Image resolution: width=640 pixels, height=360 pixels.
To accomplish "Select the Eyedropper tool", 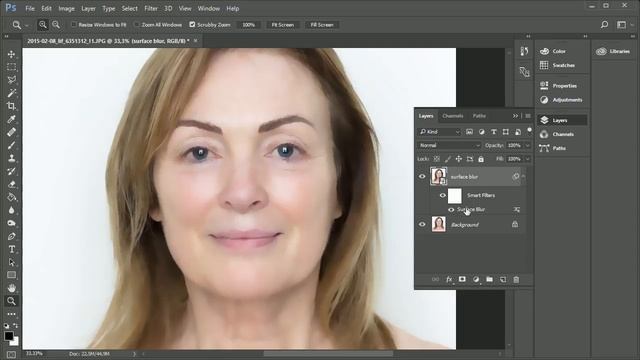I will (11, 119).
